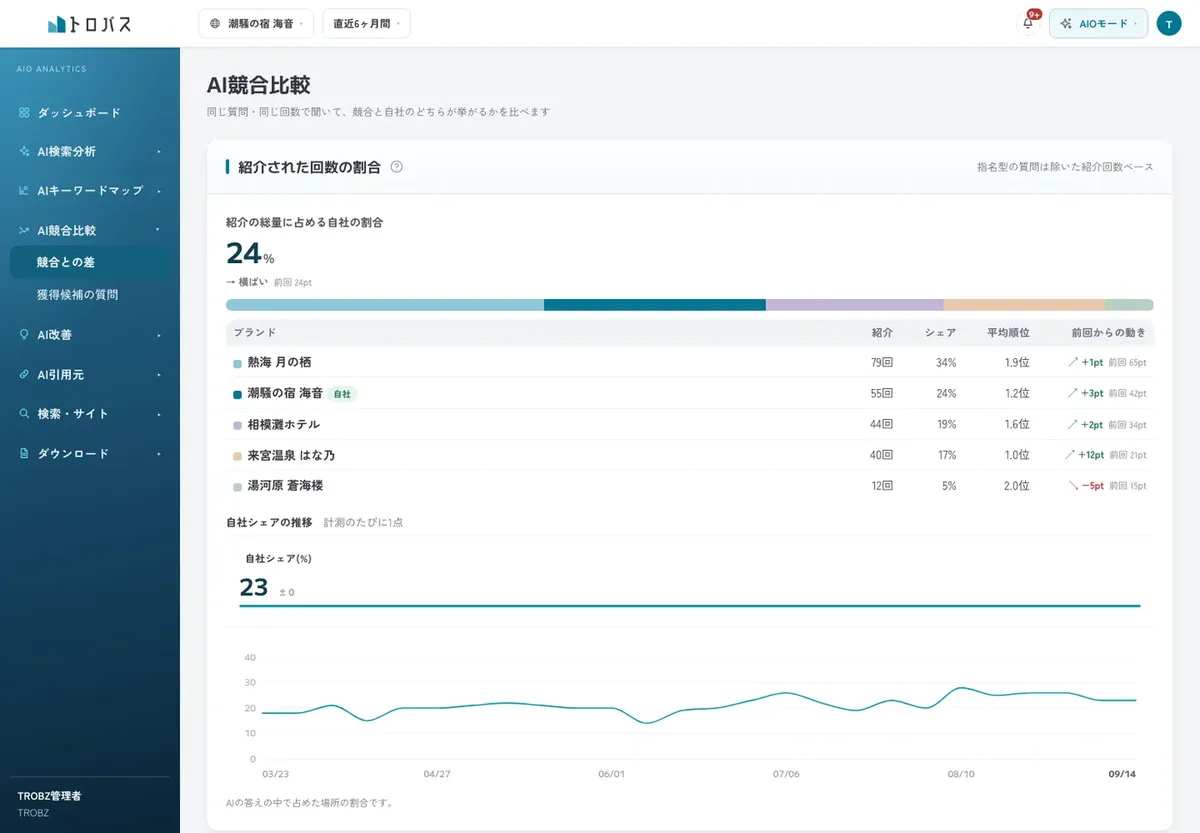Click the dark teal share bar segment
1200x833 pixels.
(655, 305)
